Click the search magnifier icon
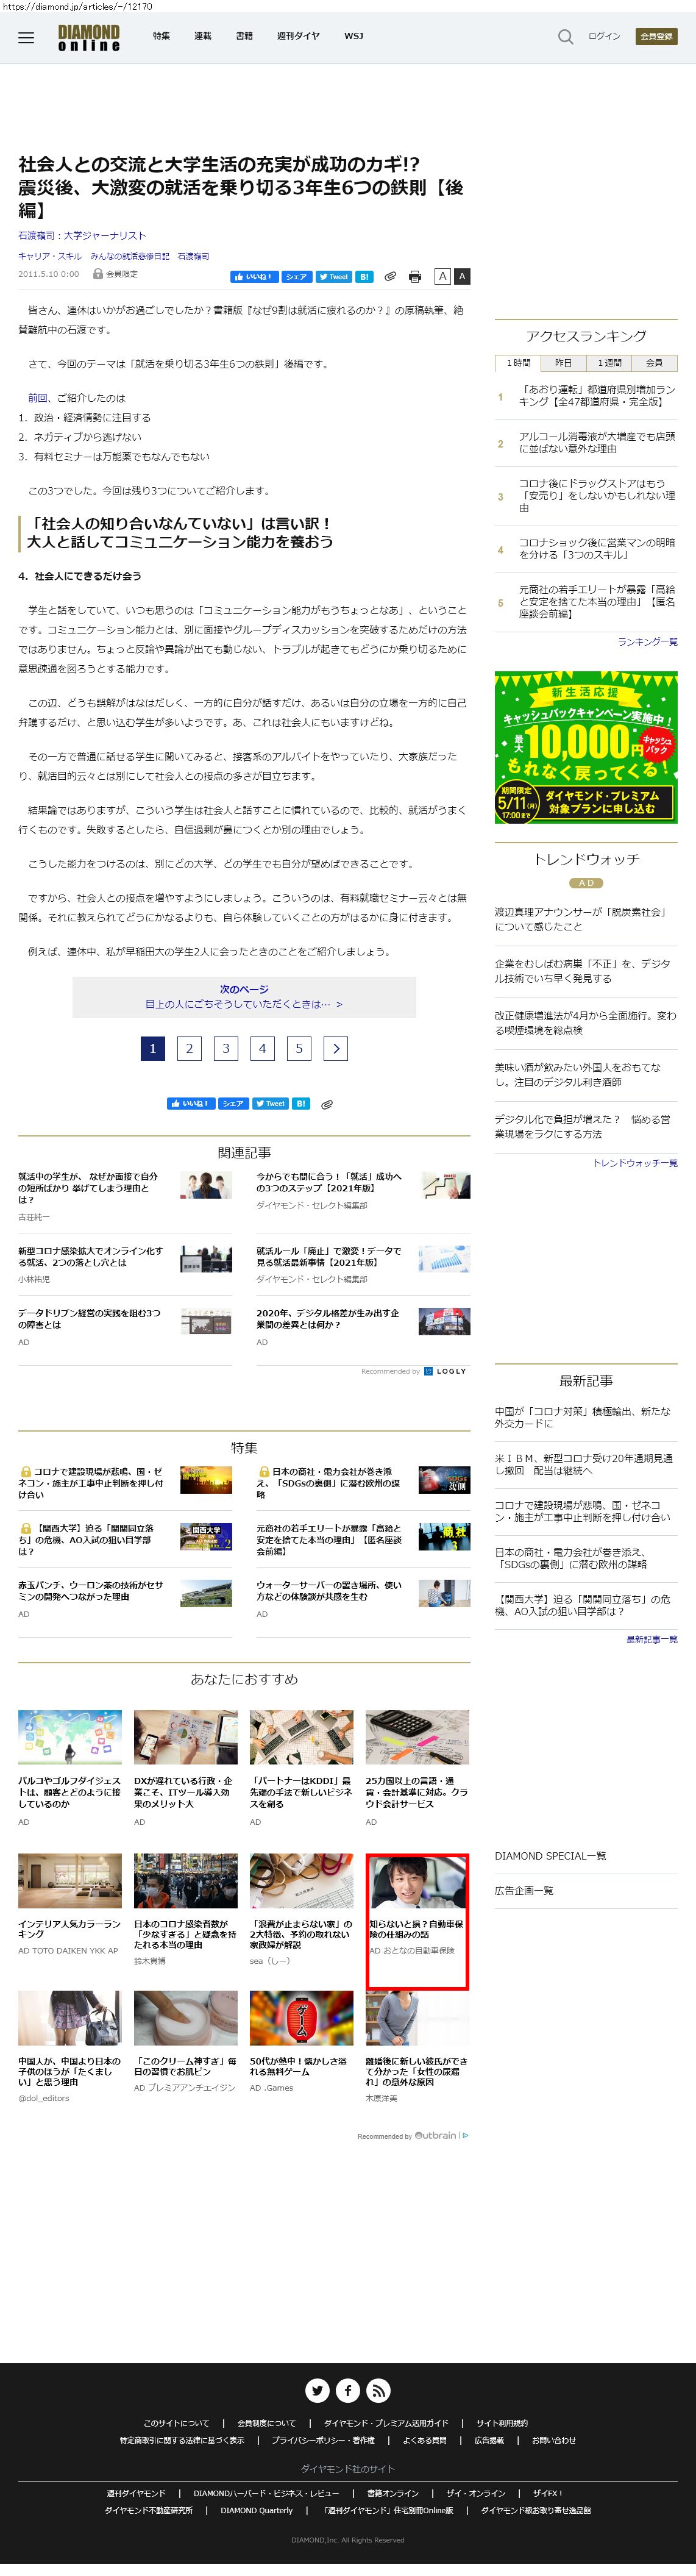This screenshot has height=2576, width=696. click(x=565, y=37)
